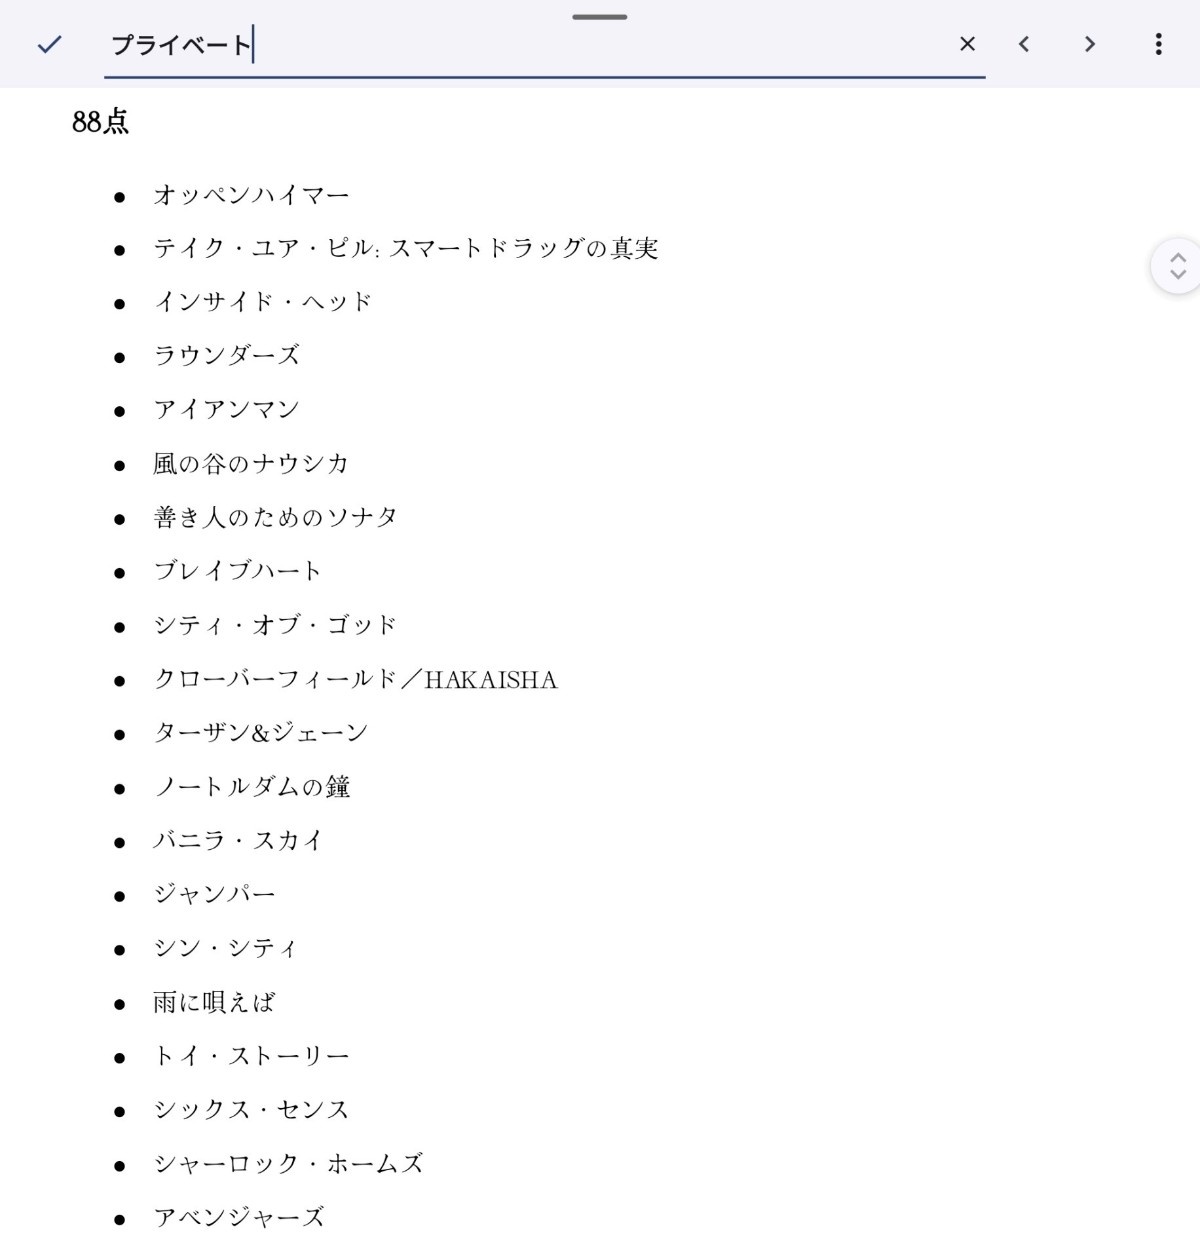Tap the 雨に唄えば line
1200x1258 pixels.
point(214,1002)
